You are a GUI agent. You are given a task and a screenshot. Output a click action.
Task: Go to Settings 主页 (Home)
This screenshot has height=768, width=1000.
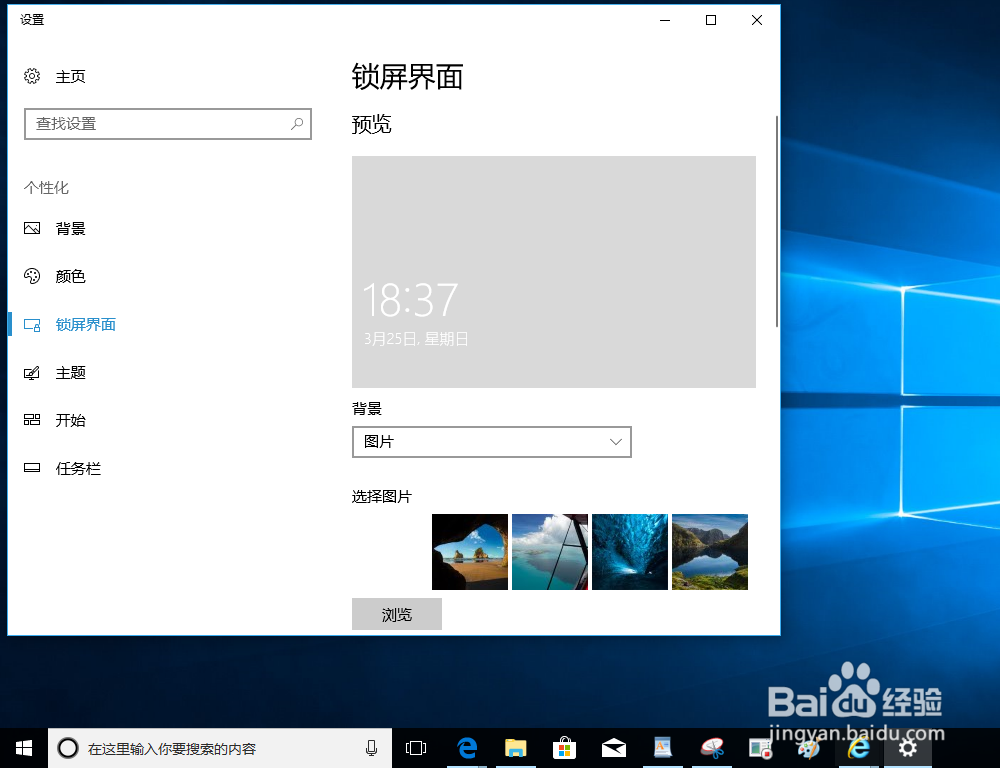click(70, 76)
